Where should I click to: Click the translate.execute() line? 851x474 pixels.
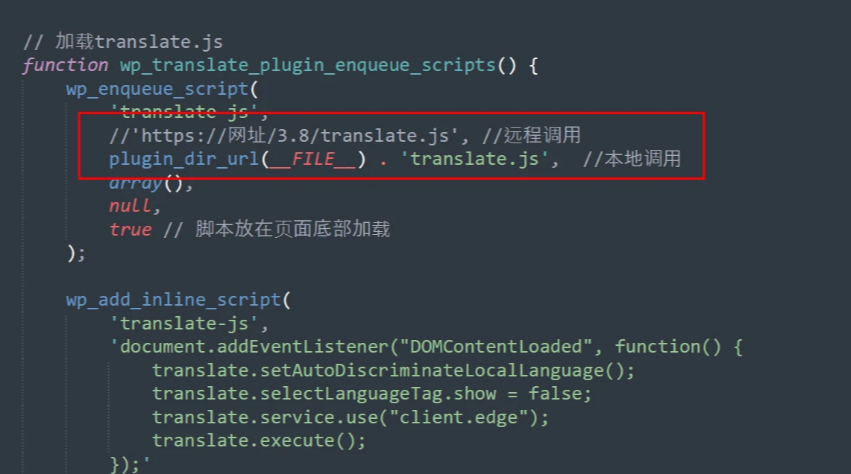click(x=259, y=440)
